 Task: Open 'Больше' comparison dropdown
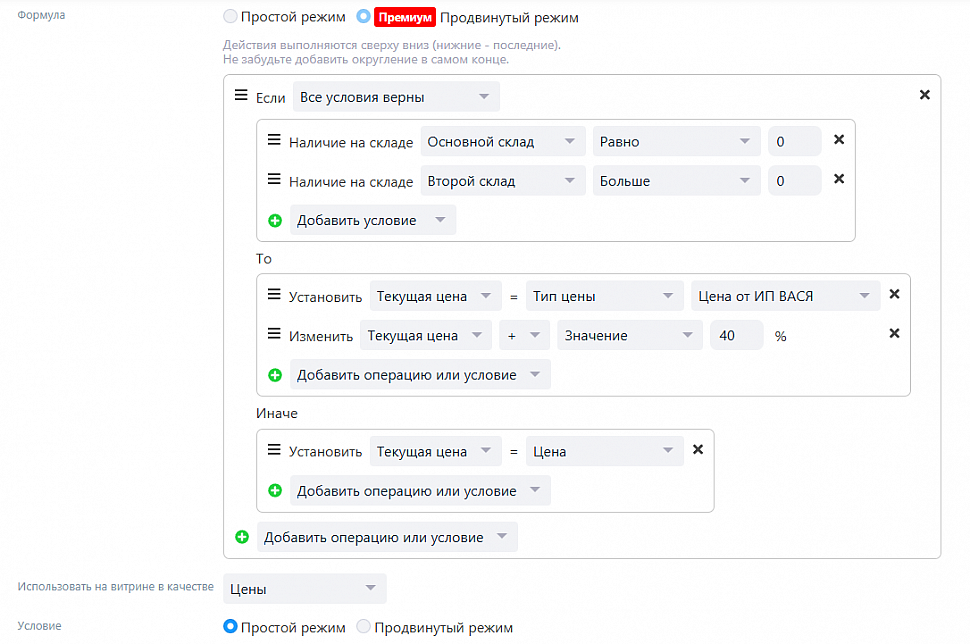[676, 181]
